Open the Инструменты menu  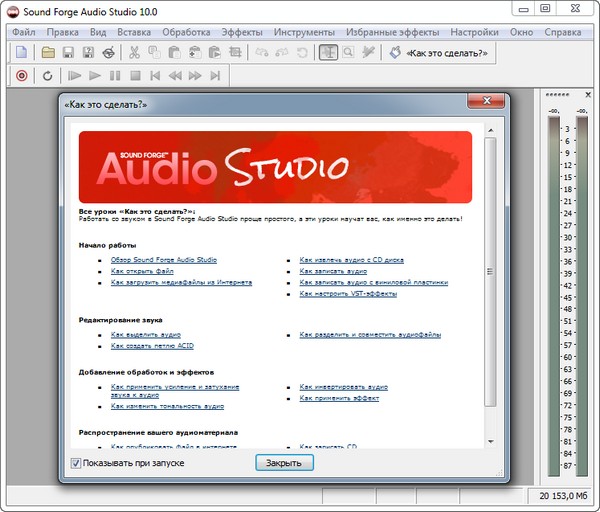(x=304, y=32)
